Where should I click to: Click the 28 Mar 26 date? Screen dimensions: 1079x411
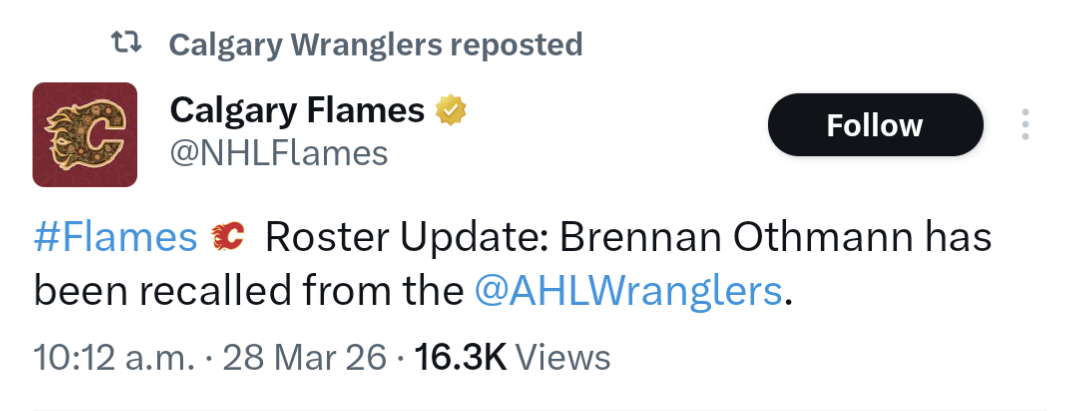coord(304,357)
